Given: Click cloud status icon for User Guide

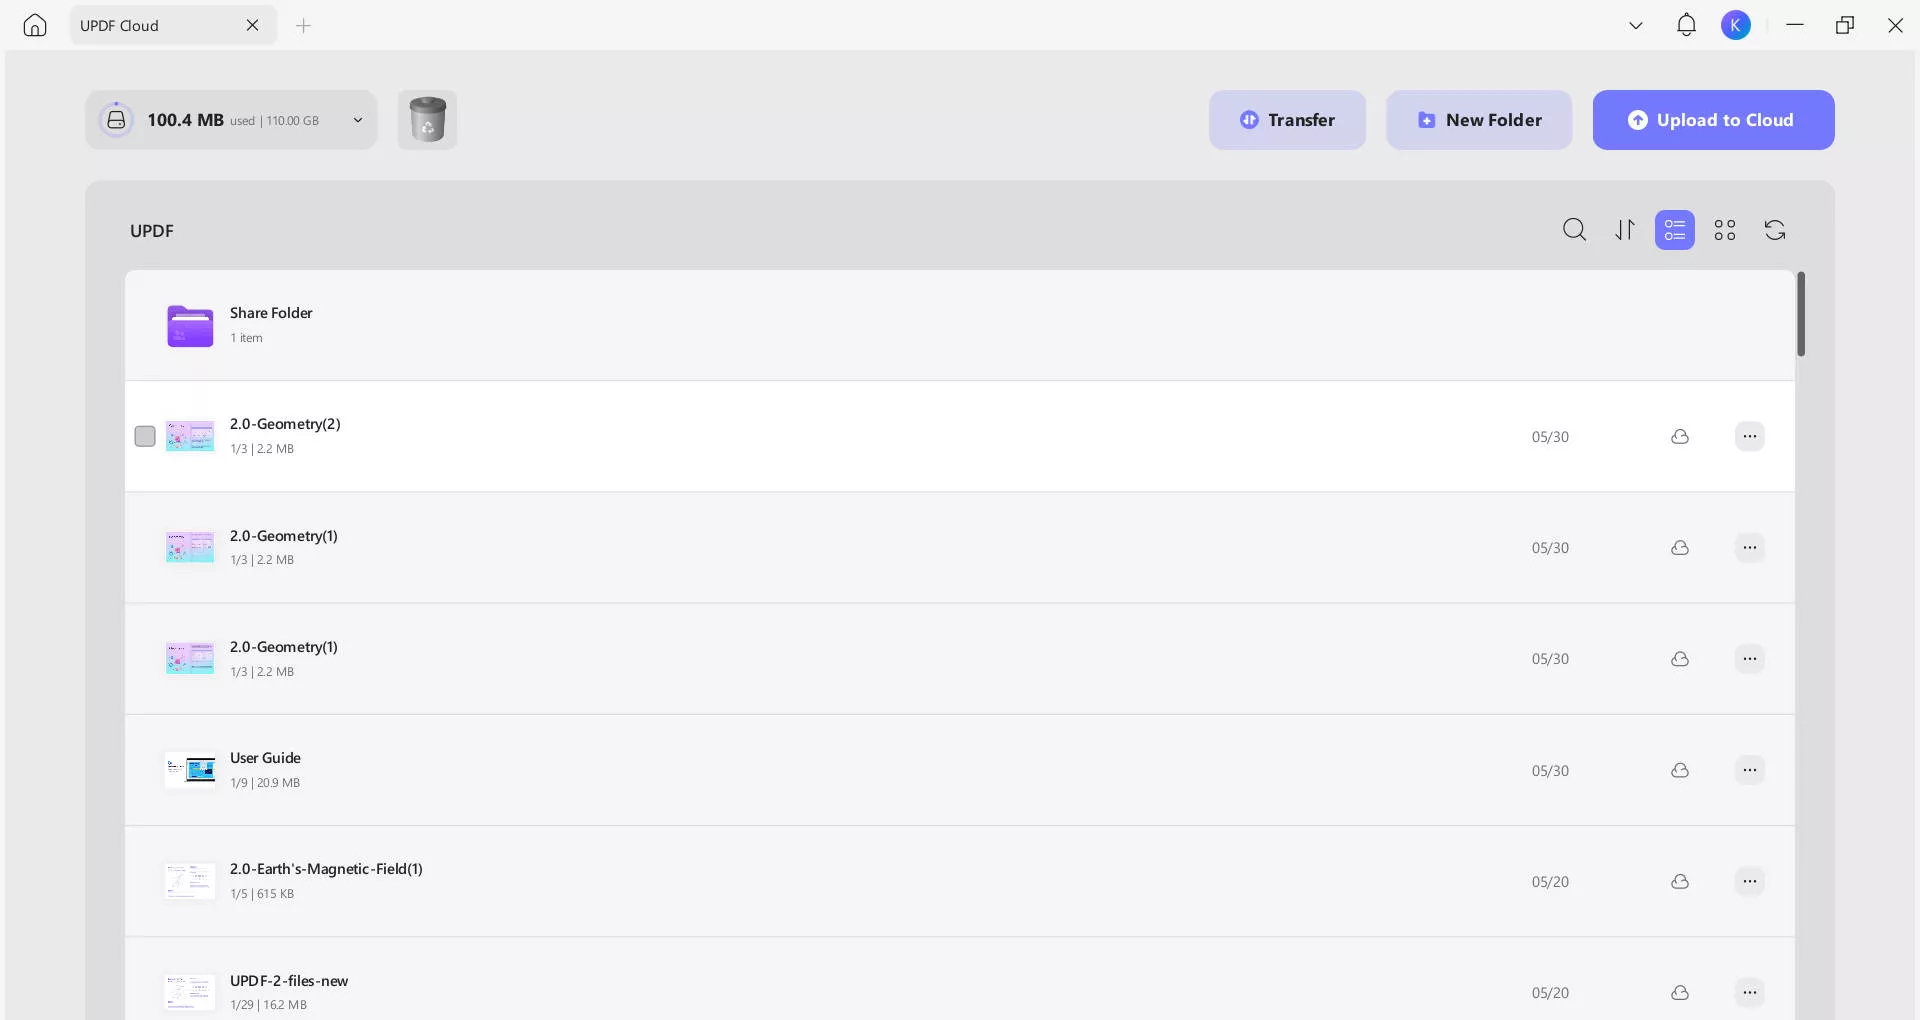Looking at the screenshot, I should 1680,770.
